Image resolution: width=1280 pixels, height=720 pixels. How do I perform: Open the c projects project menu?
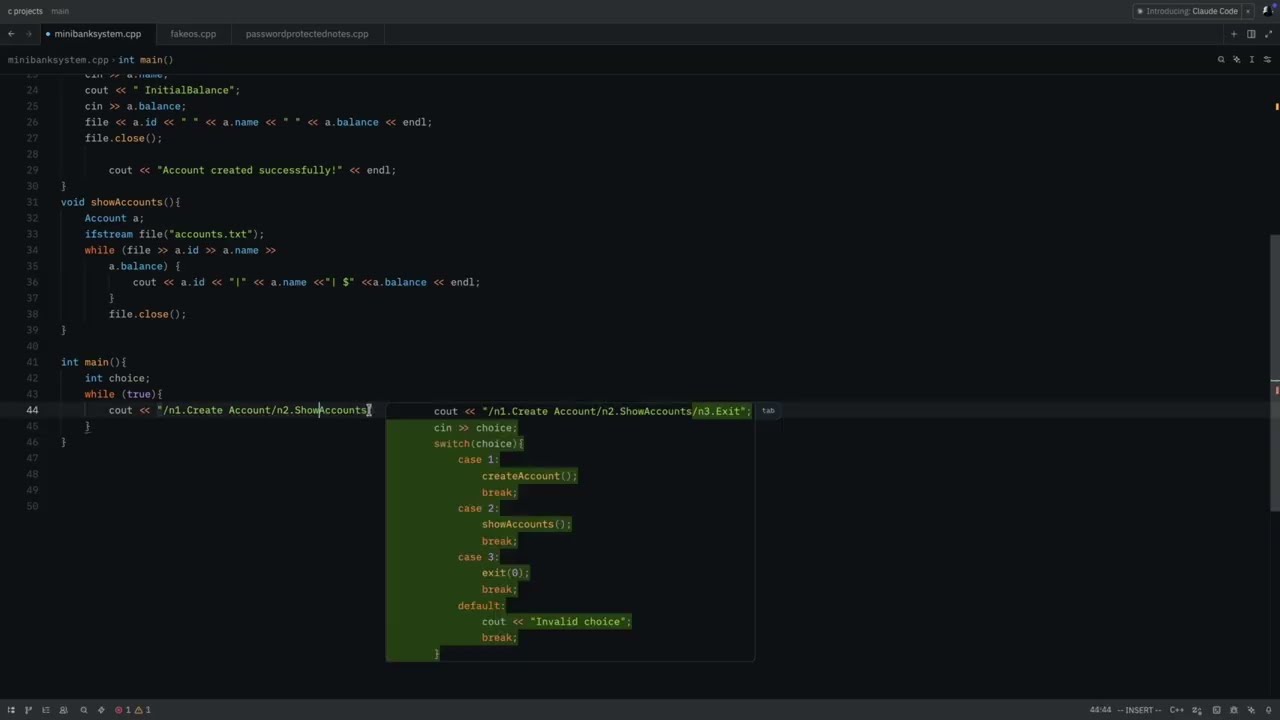pos(25,11)
